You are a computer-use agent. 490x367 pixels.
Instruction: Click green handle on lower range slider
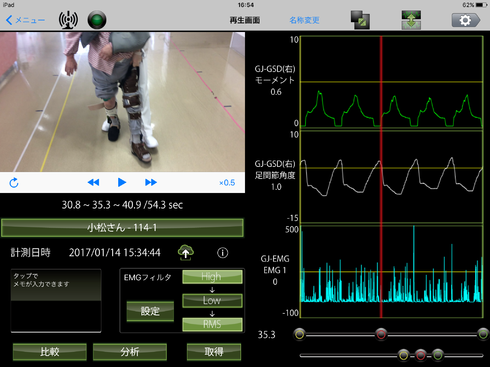(438, 355)
